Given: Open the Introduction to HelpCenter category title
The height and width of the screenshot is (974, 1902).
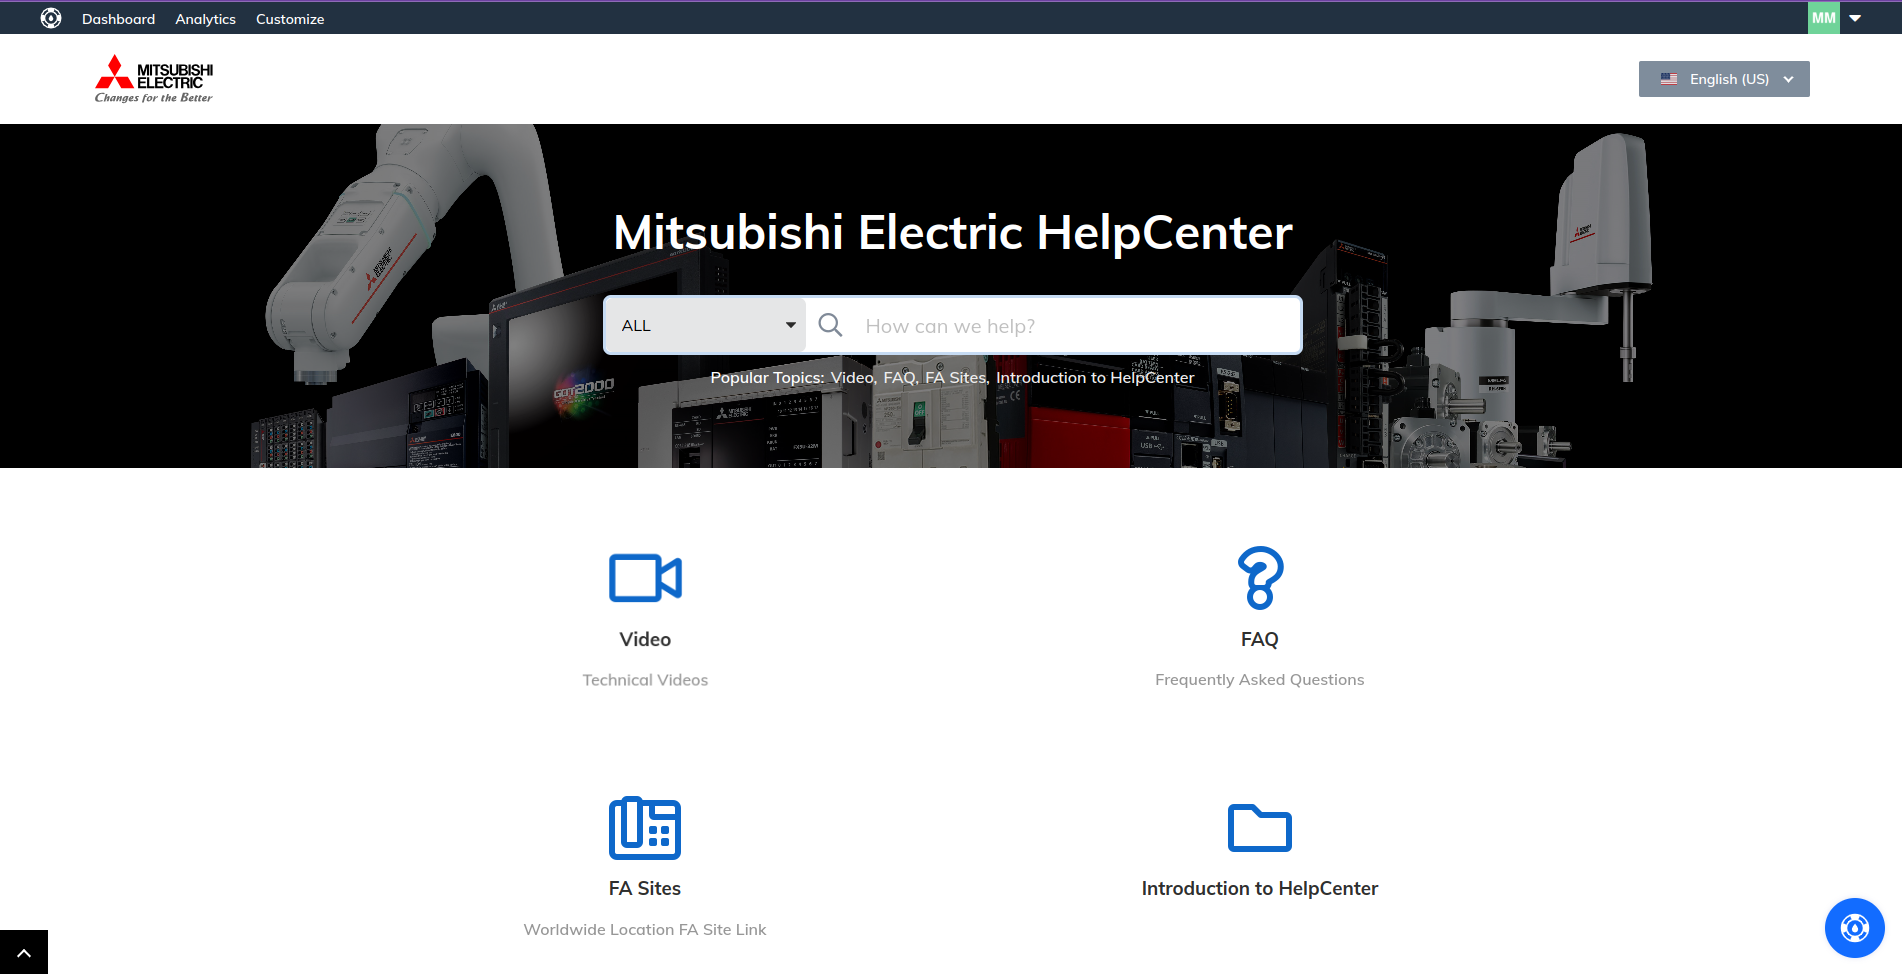Looking at the screenshot, I should [x=1260, y=888].
